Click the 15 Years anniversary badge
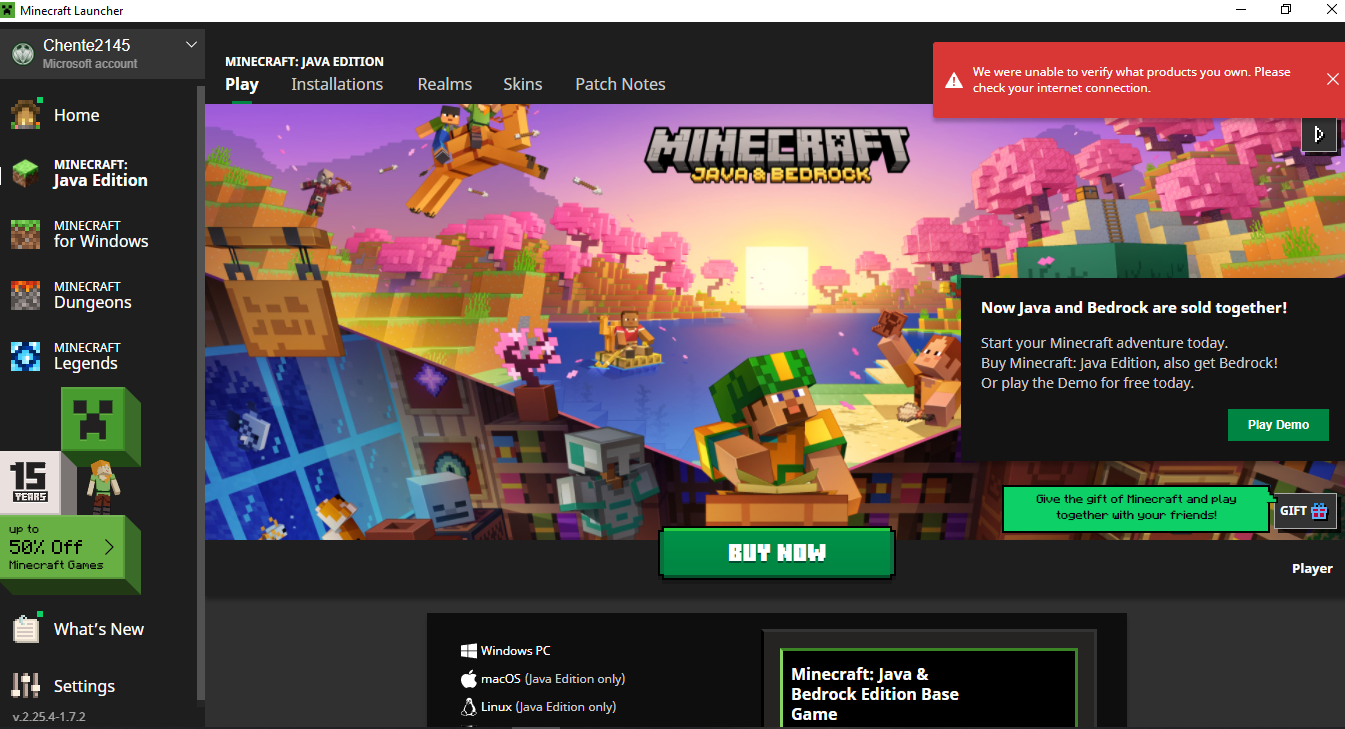The height and width of the screenshot is (729, 1345). [30, 482]
